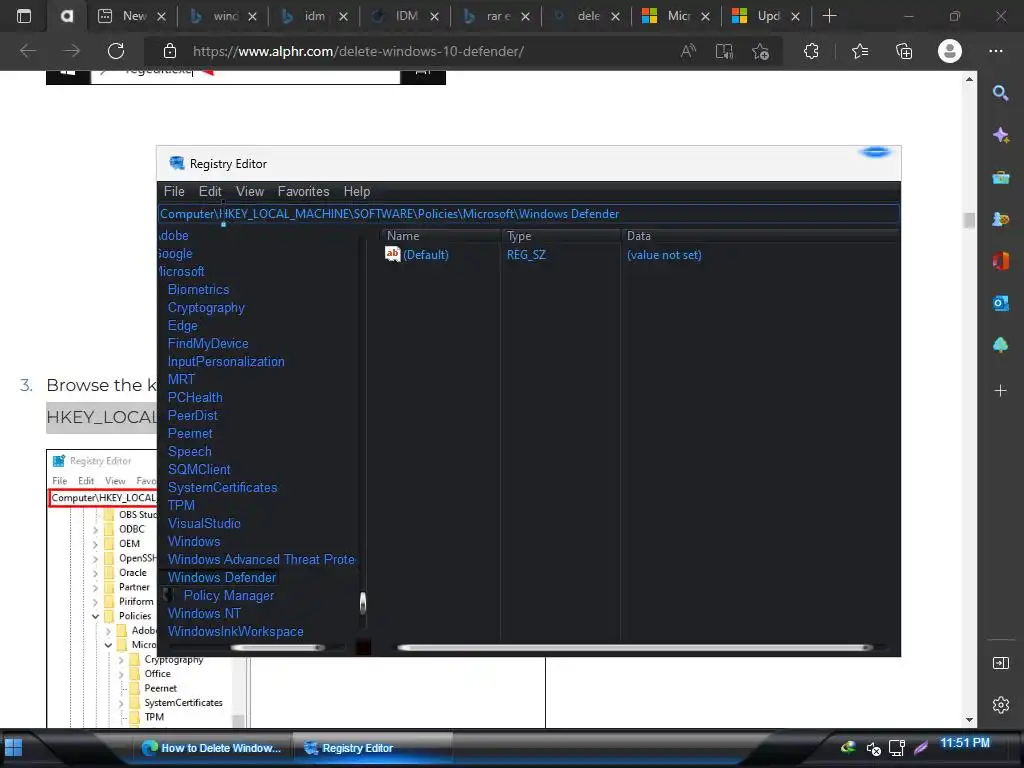Viewport: 1024px width, 768px height.
Task: Click the Type column header
Action: [561, 236]
